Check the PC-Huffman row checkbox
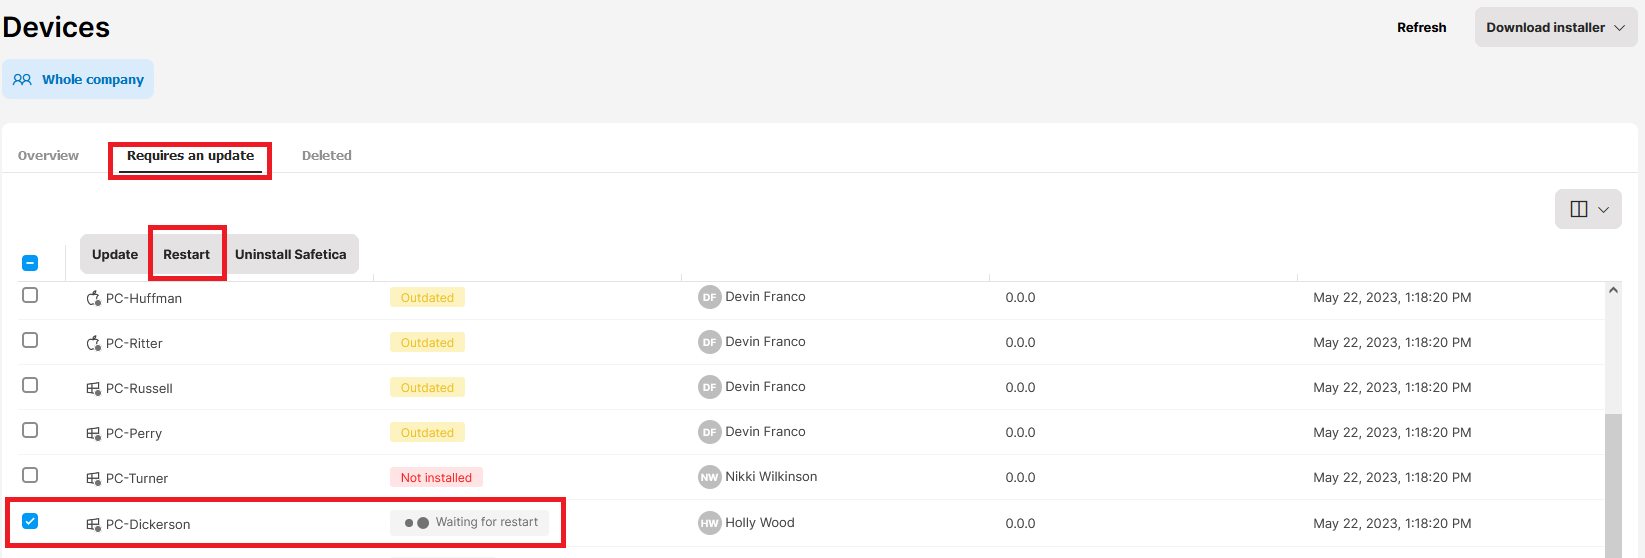The height and width of the screenshot is (558, 1645). click(30, 295)
